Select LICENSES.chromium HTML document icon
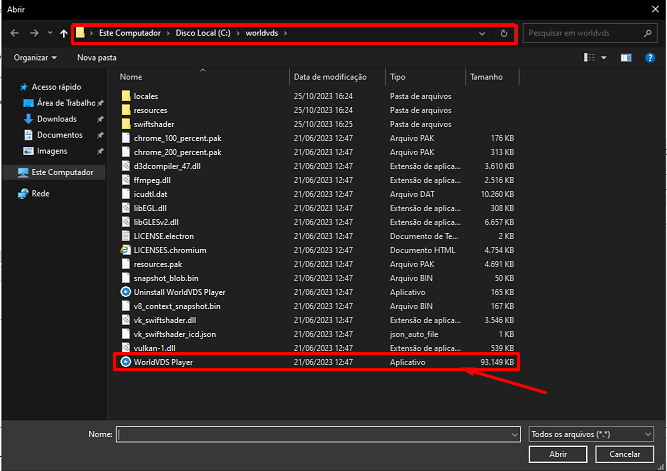This screenshot has width=667, height=471. coord(125,250)
